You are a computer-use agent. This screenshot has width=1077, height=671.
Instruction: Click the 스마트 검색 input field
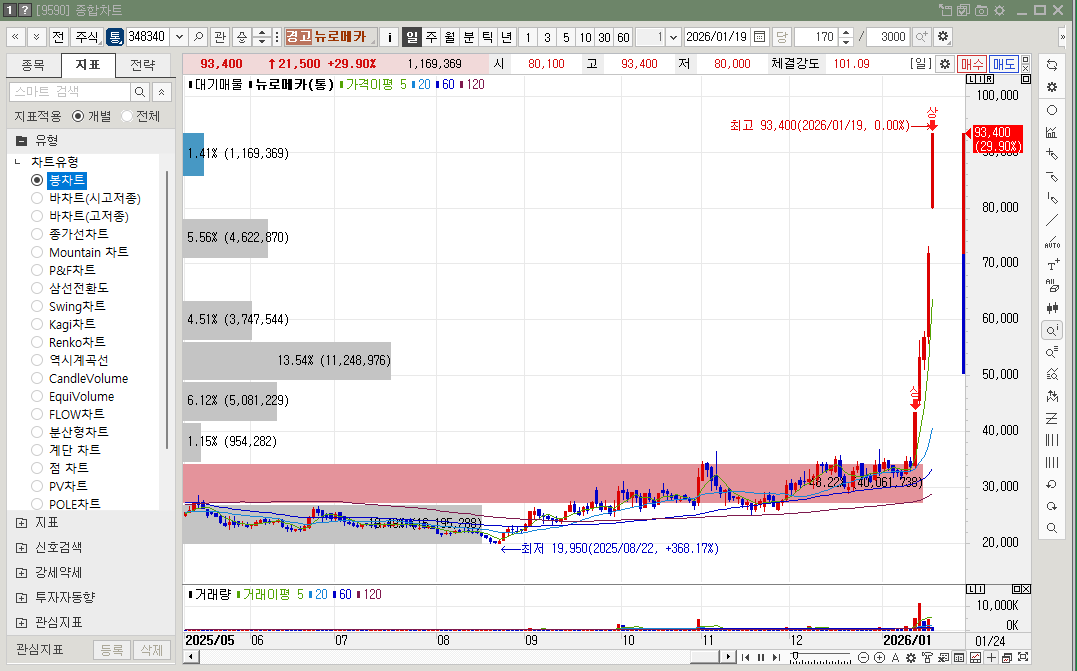(69, 92)
